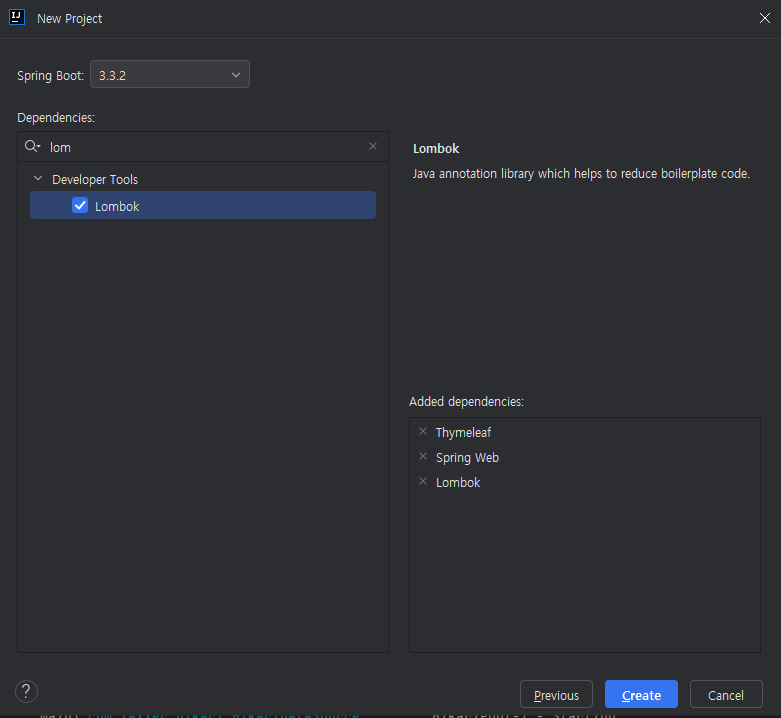
Task: Click the search magnifier icon in dependencies
Action: pos(32,146)
